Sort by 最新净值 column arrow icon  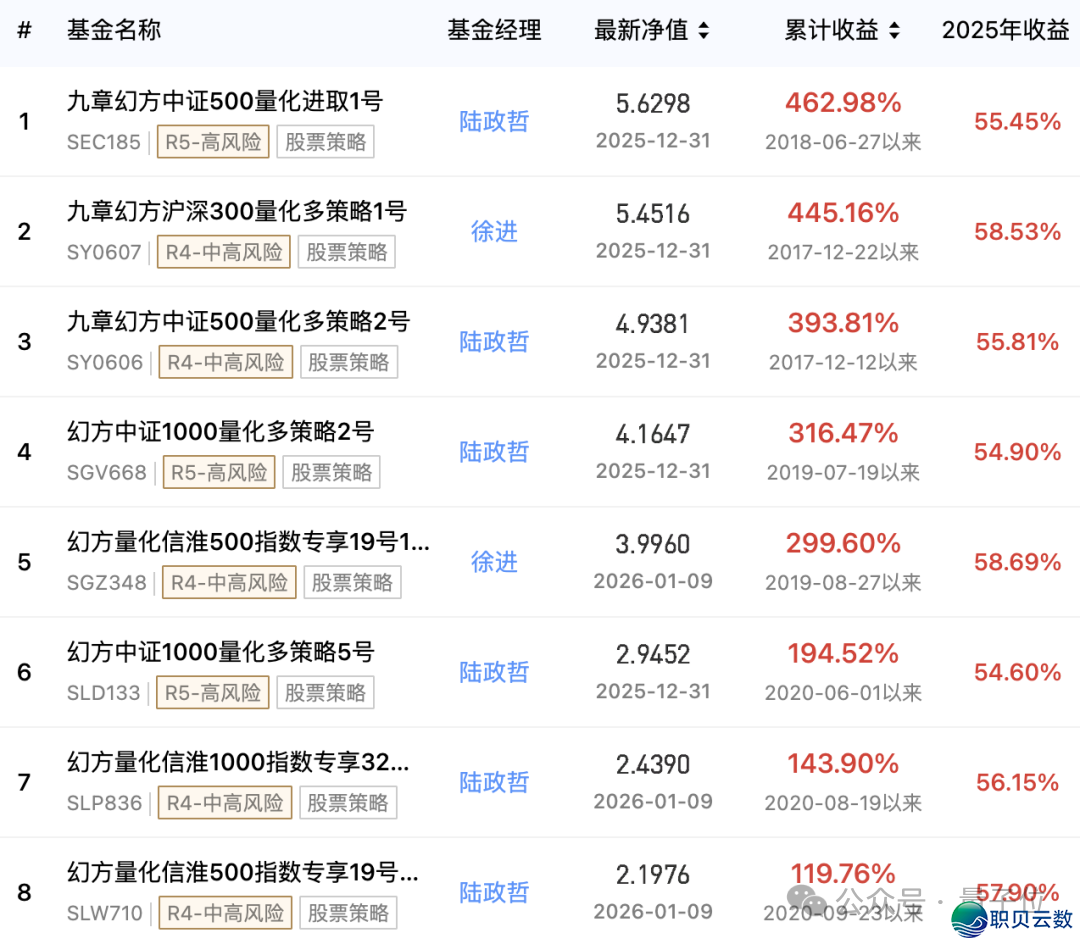click(703, 31)
